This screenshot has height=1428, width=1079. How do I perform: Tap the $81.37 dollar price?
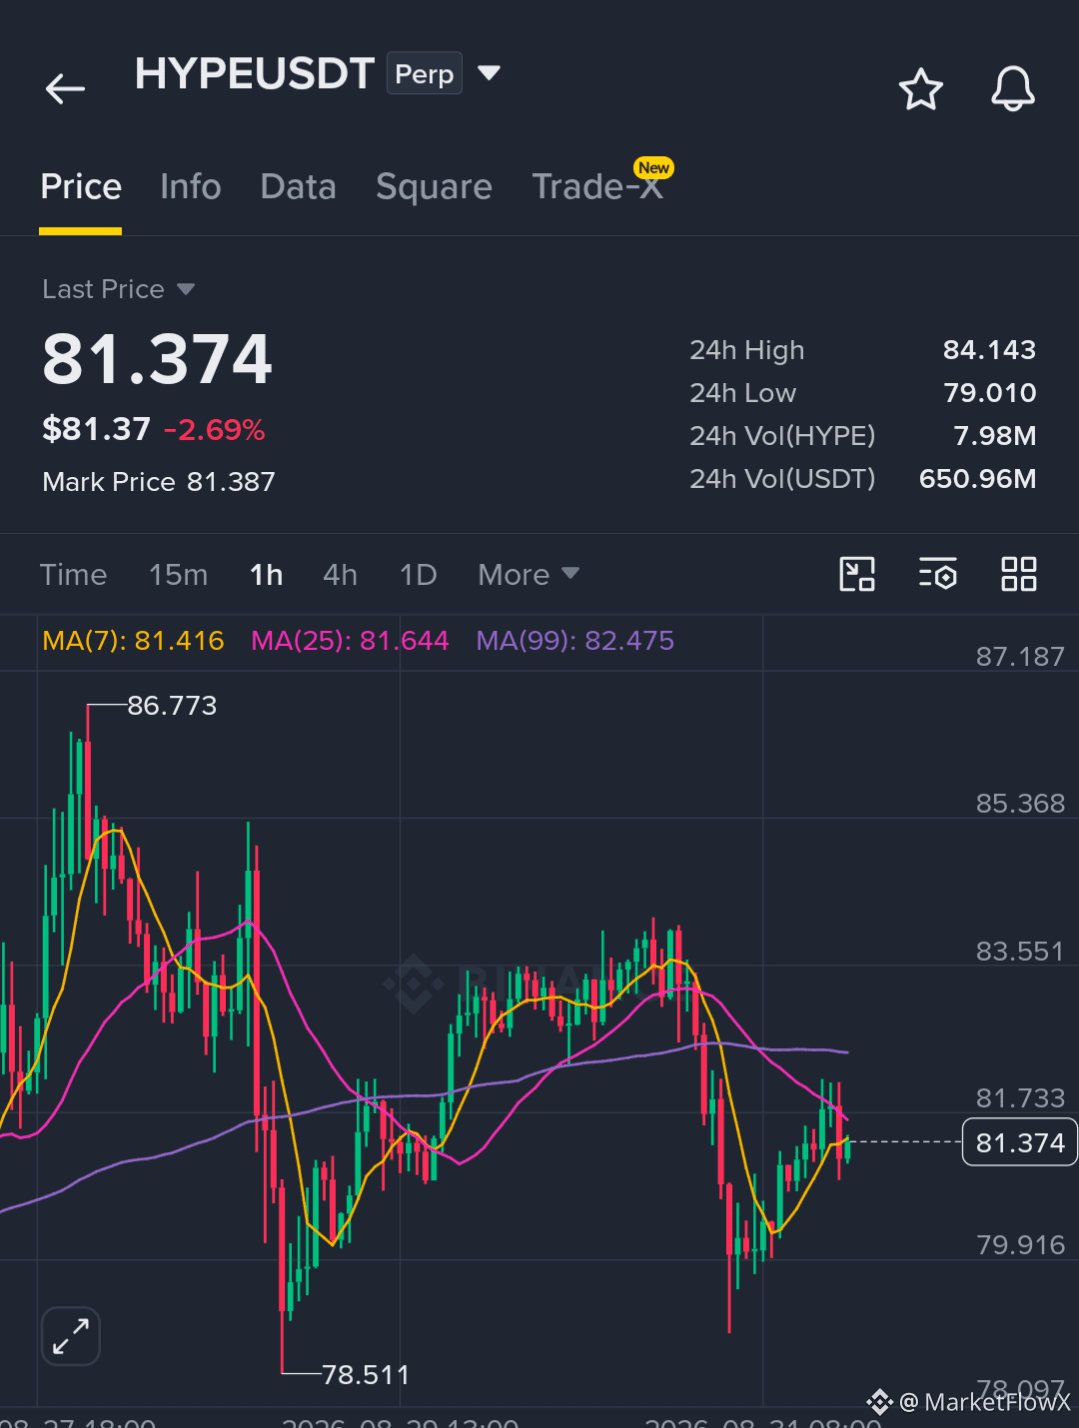[96, 430]
